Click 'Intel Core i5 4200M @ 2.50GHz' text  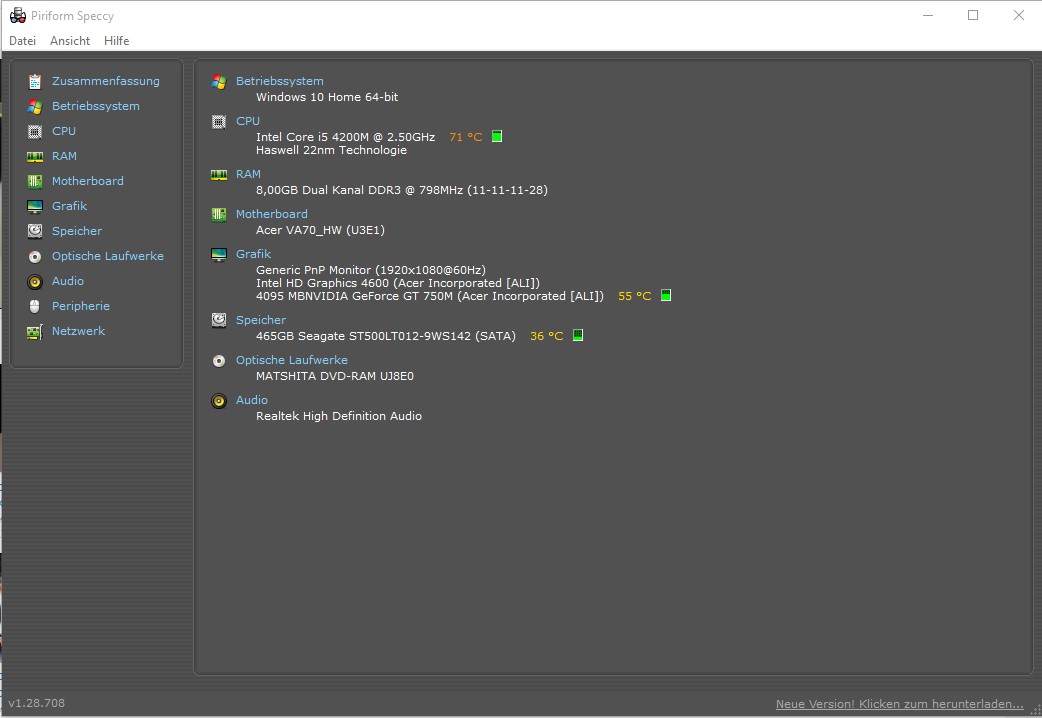tap(346, 137)
